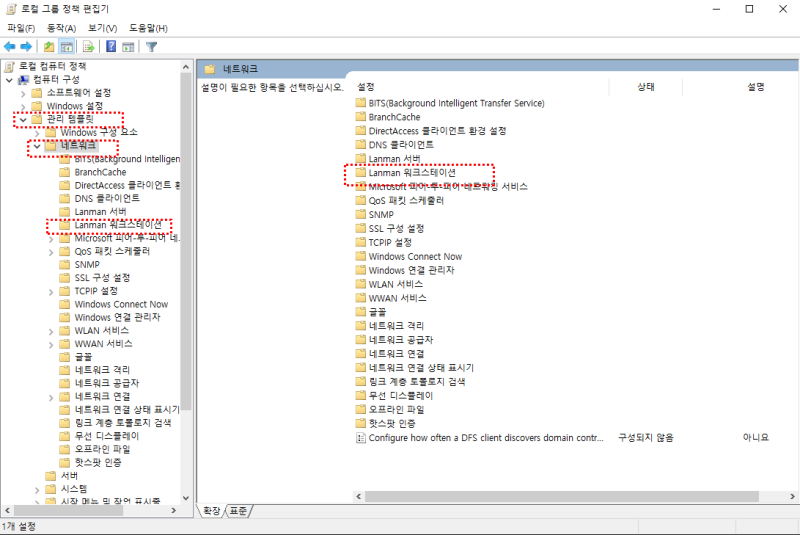Click the Export List toolbar icon
The image size is (800, 535).
(89, 47)
